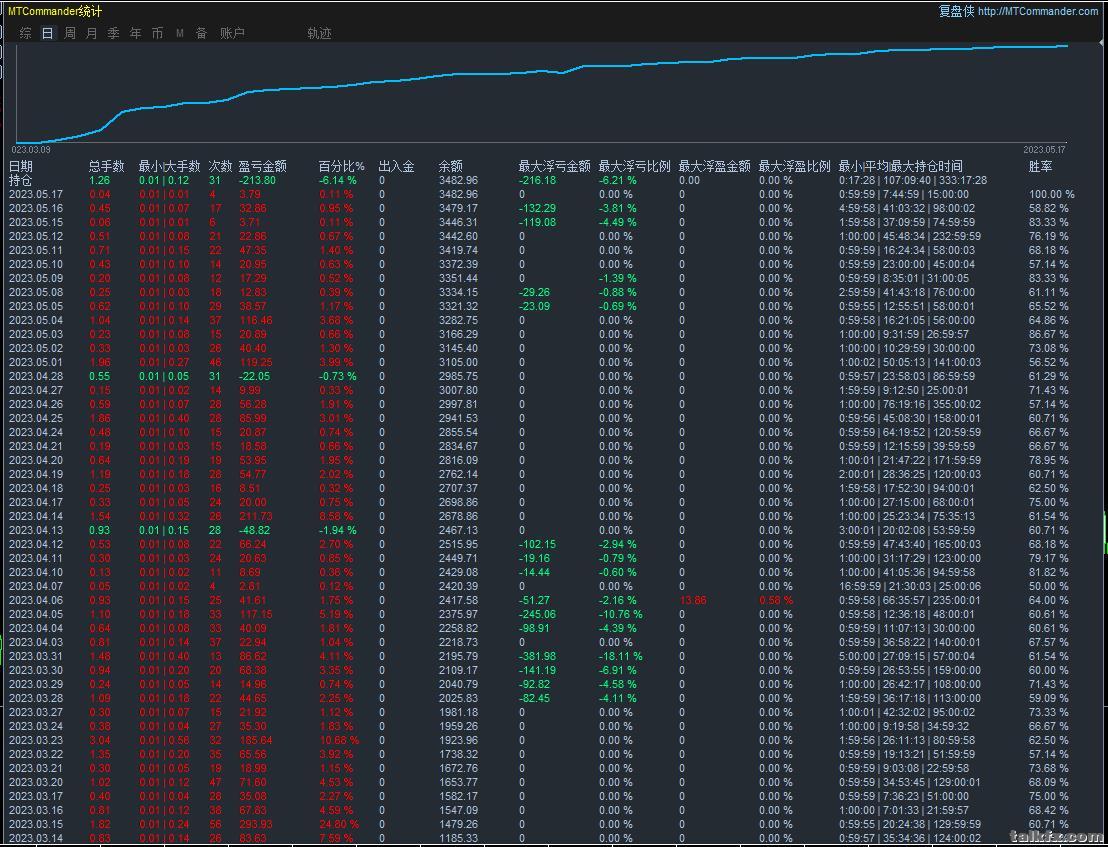This screenshot has height=847, width=1108.
Task: Click the 58.82 % win rate cell
Action: point(1048,208)
